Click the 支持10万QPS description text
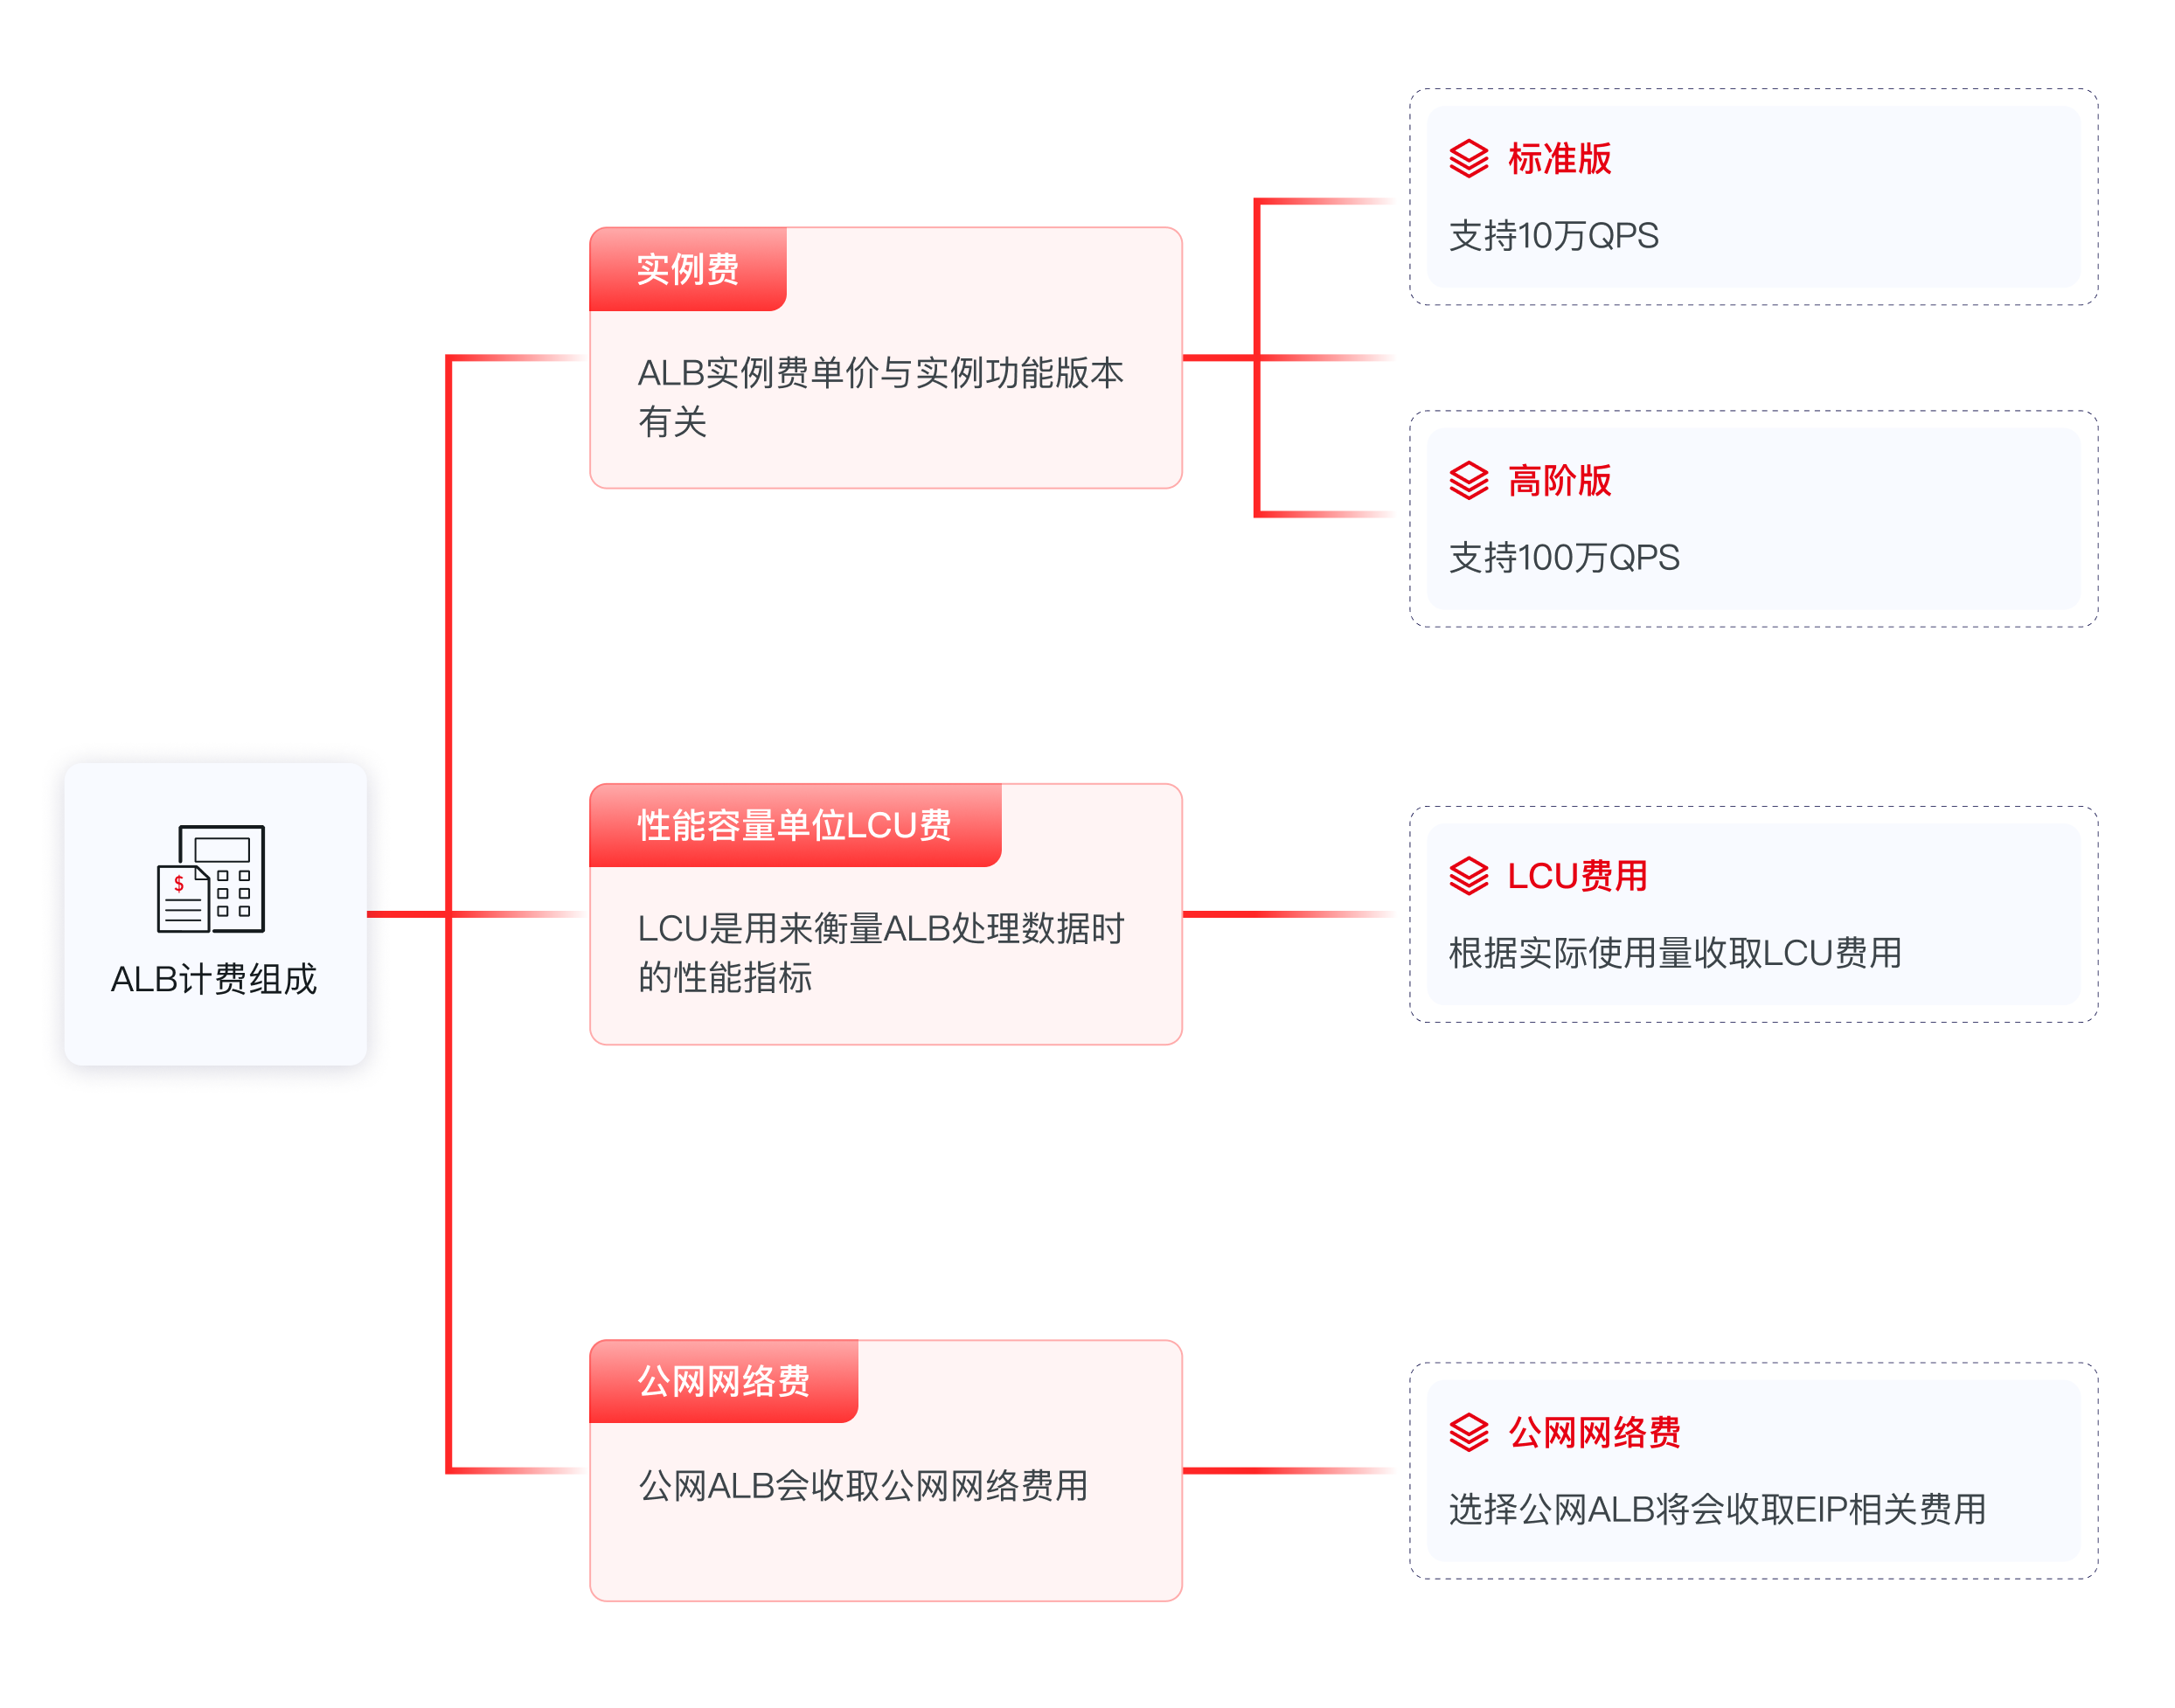This screenshot has height=1708, width=2175. click(1553, 236)
